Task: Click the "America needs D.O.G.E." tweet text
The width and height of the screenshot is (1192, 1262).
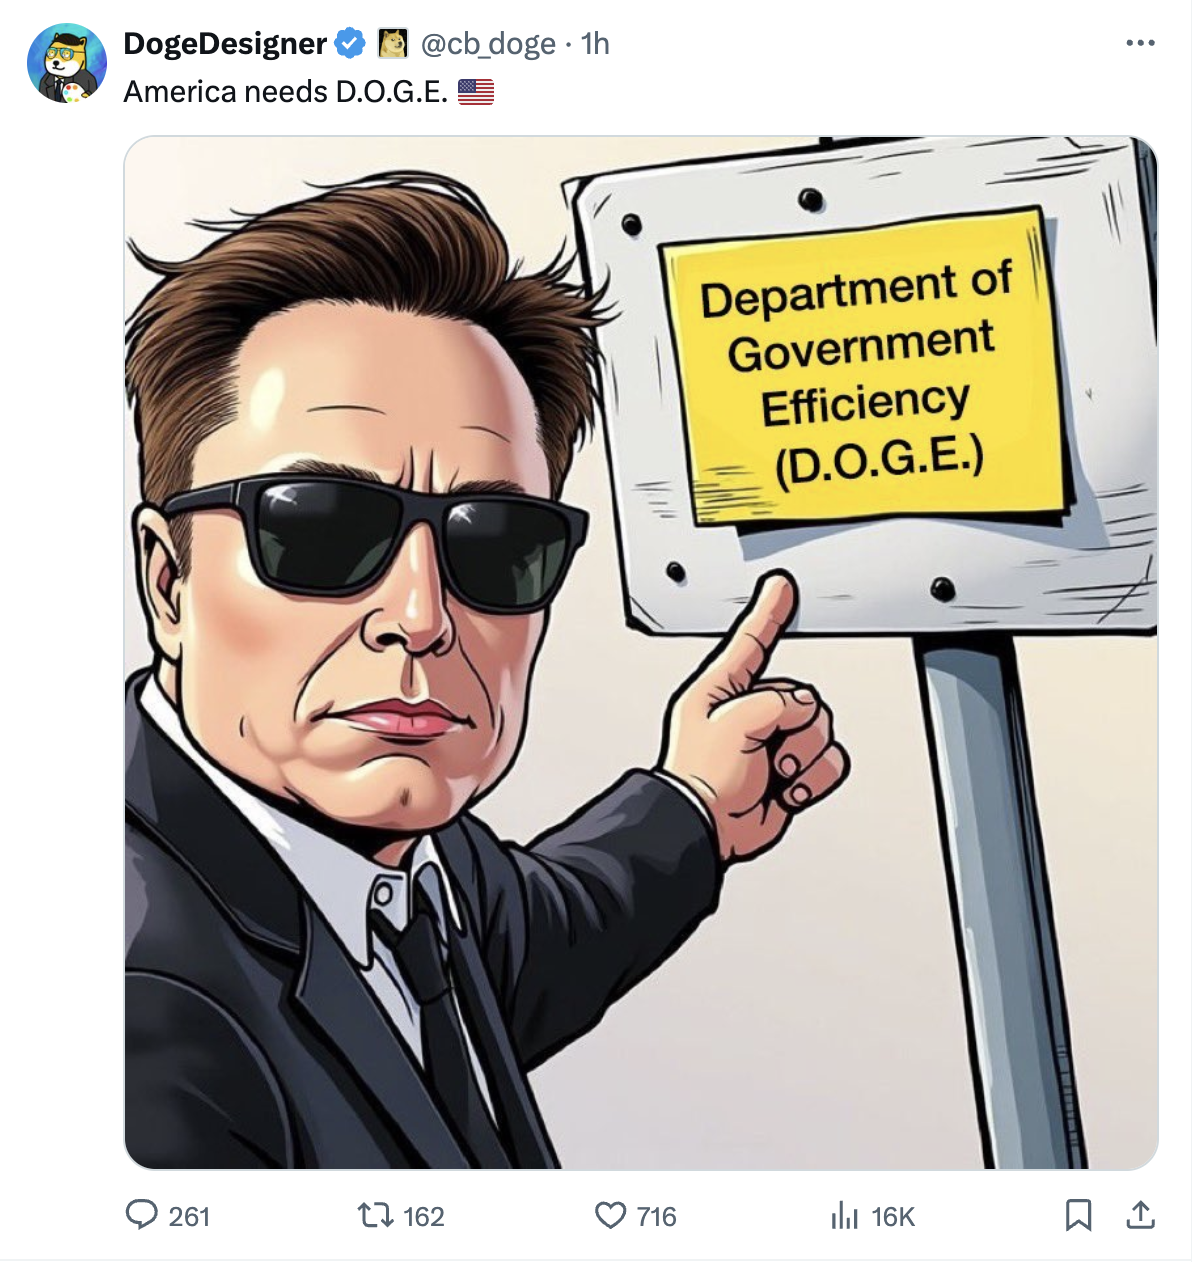Action: [x=285, y=92]
